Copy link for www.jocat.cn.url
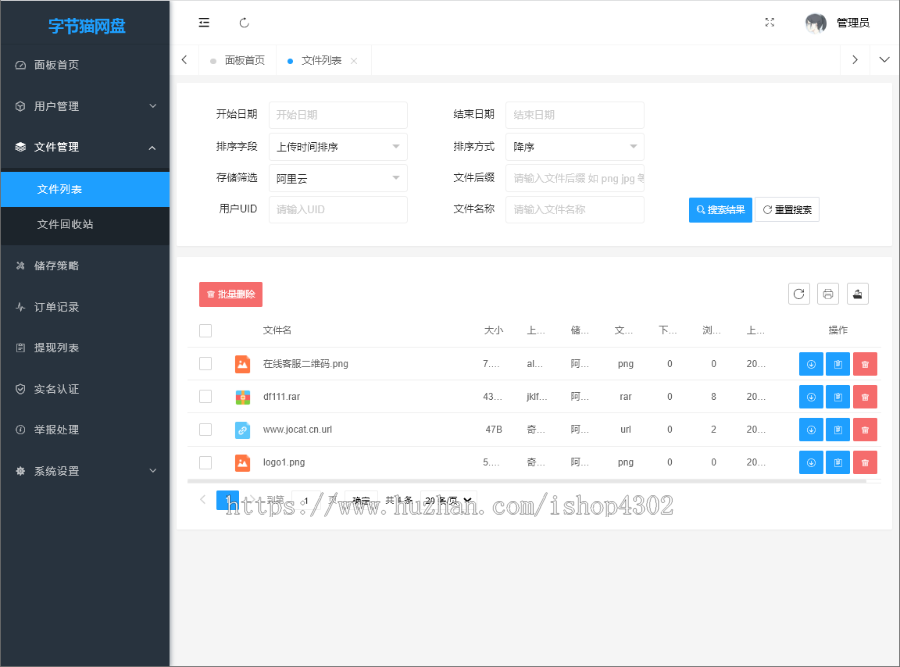 [838, 429]
